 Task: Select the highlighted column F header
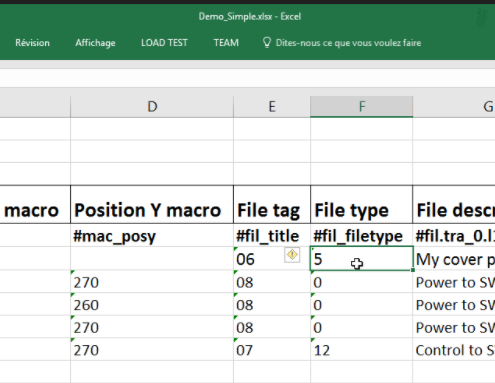362,107
